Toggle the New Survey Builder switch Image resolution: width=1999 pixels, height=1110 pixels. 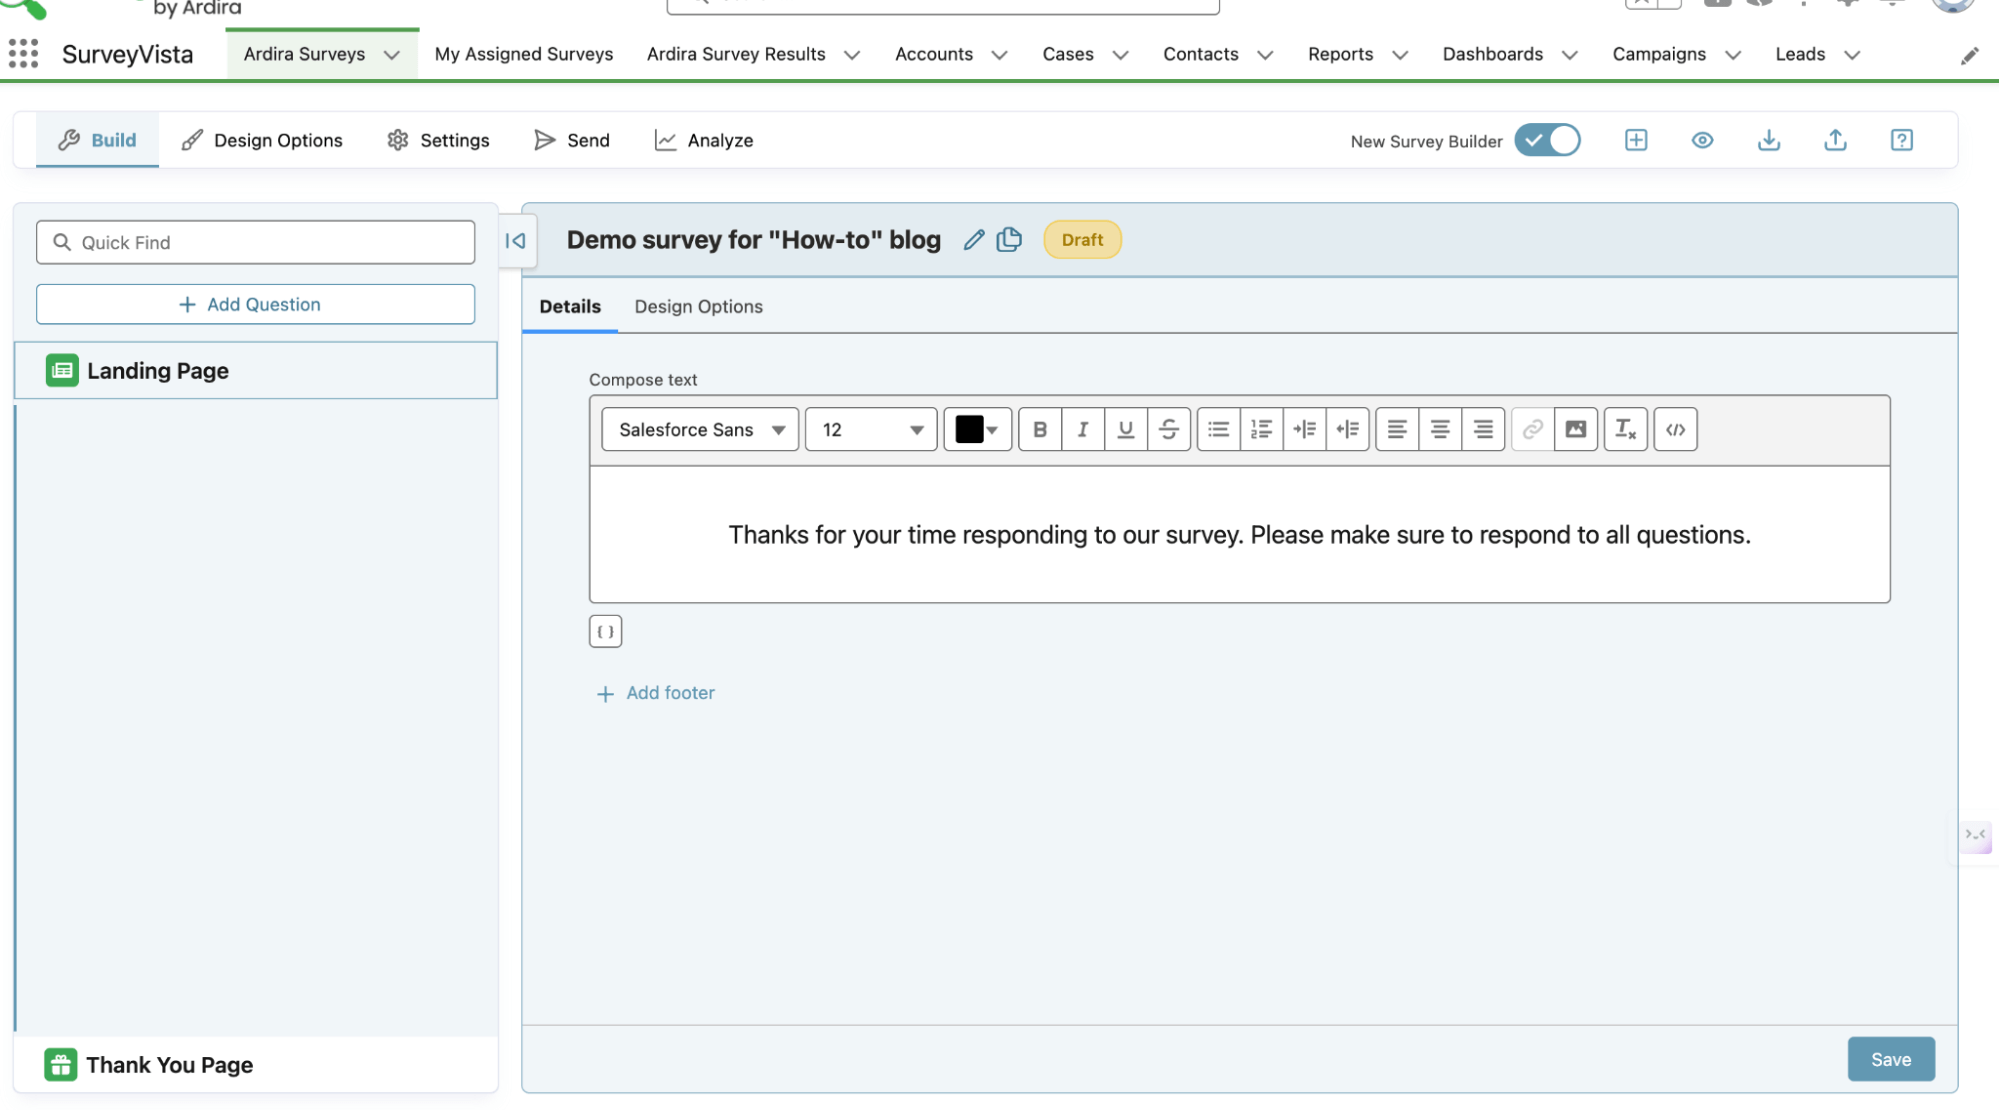(1547, 140)
